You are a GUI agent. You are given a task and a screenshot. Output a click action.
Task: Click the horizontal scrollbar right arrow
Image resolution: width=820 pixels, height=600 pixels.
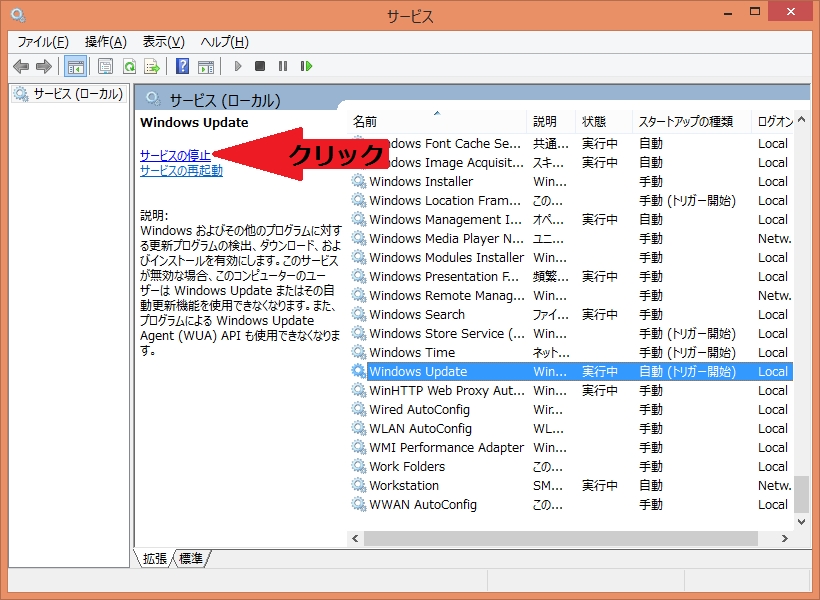tap(784, 538)
